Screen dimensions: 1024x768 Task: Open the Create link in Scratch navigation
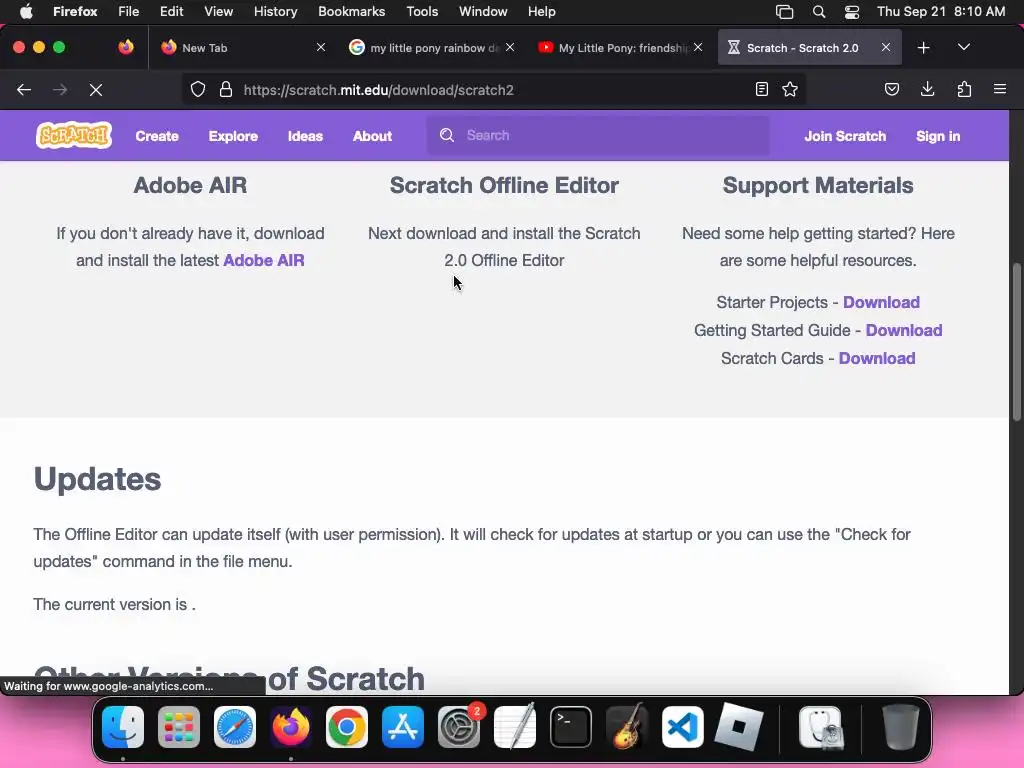click(x=157, y=136)
